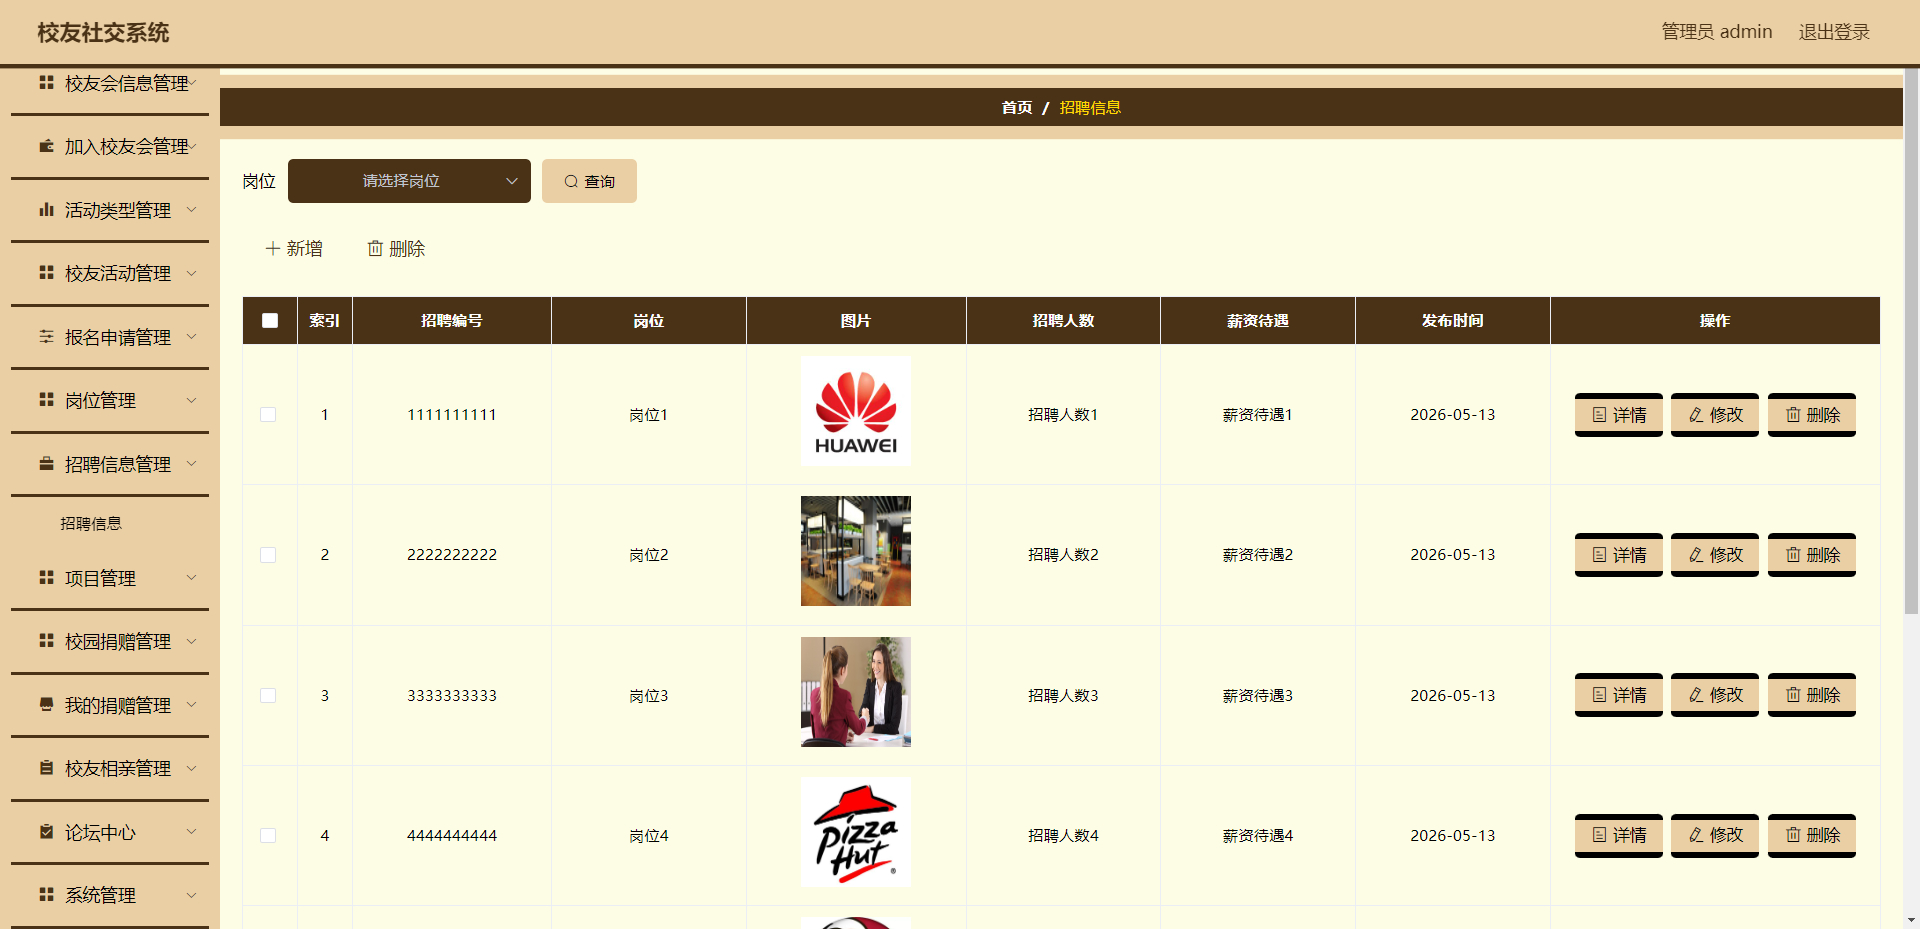Select the 报名申请管理 filter icon

pyautogui.click(x=46, y=337)
